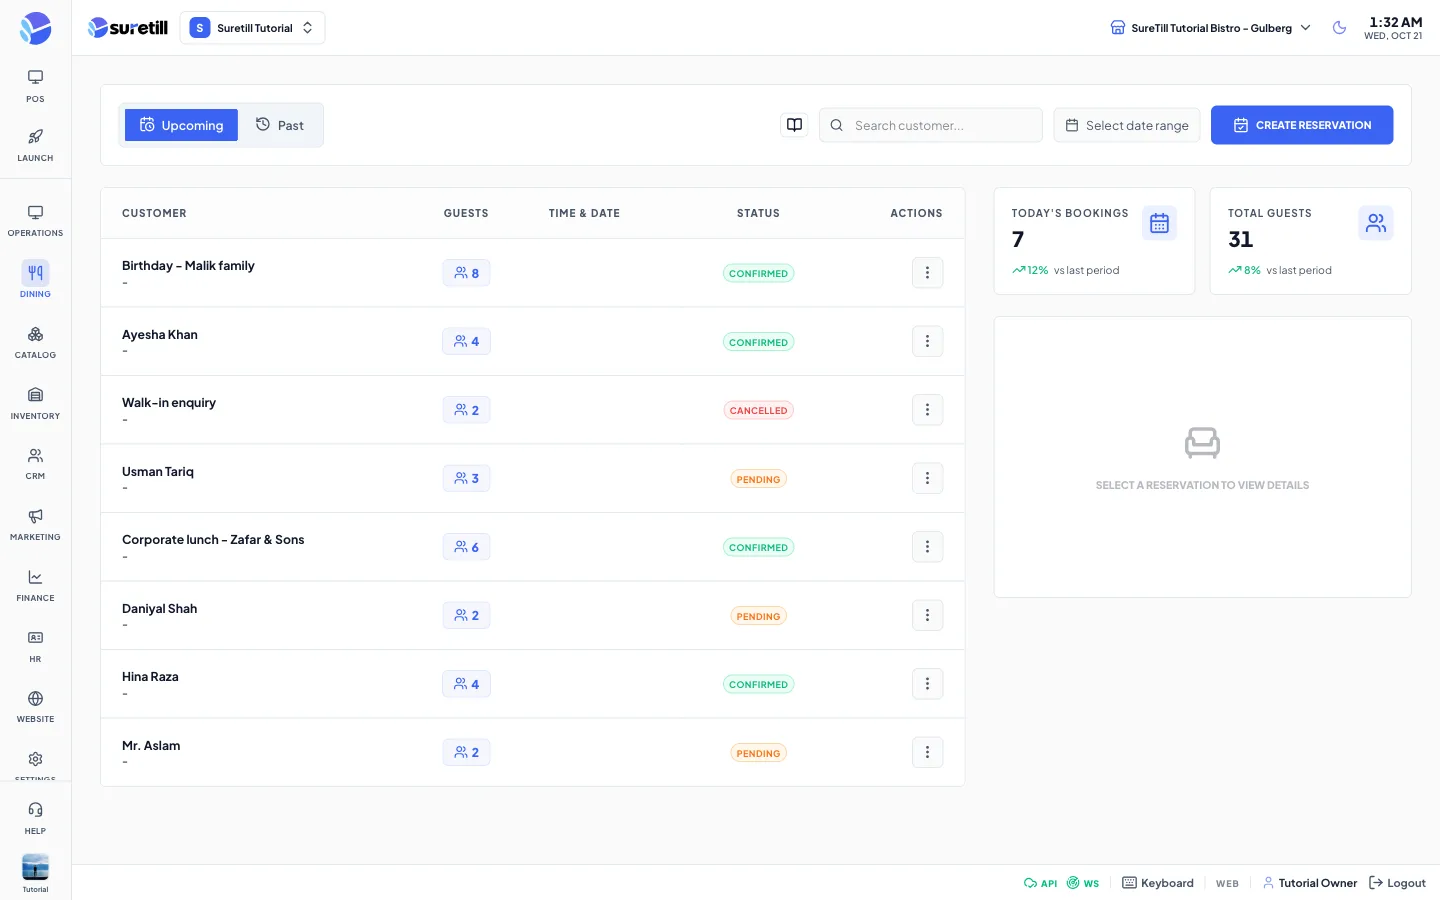The image size is (1440, 900).
Task: Open the Tutorial profile thumbnail
Action: pos(35,868)
